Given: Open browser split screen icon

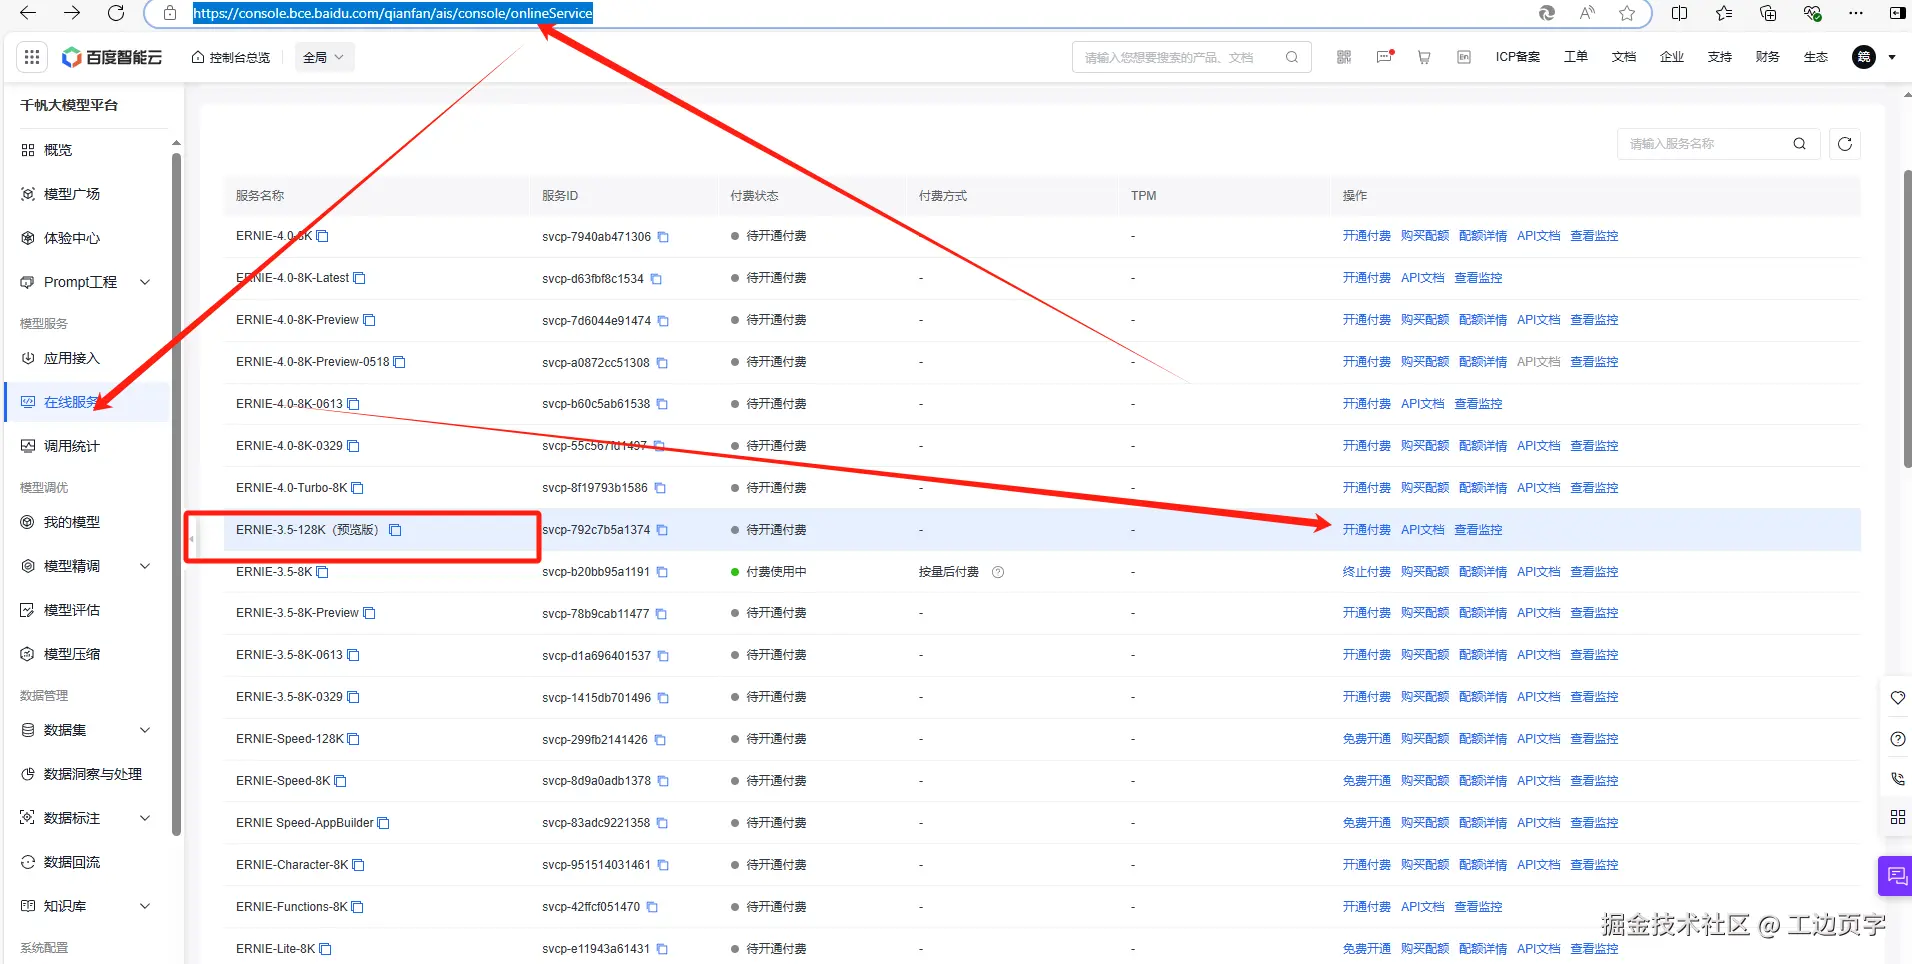Looking at the screenshot, I should pyautogui.click(x=1680, y=13).
